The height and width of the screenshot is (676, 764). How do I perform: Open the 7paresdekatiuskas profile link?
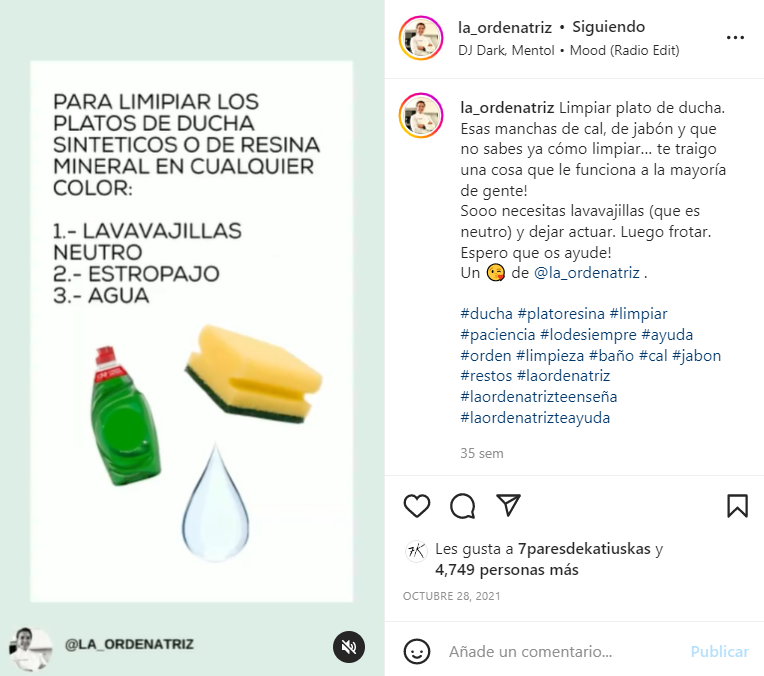click(584, 549)
